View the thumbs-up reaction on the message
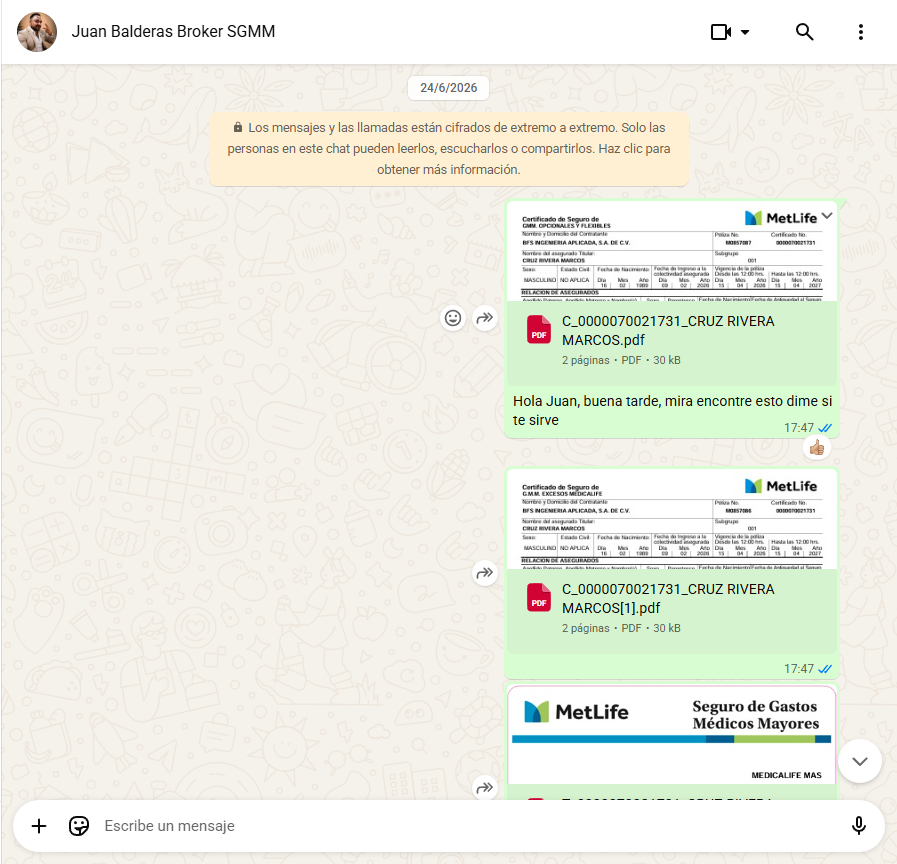 (x=817, y=447)
